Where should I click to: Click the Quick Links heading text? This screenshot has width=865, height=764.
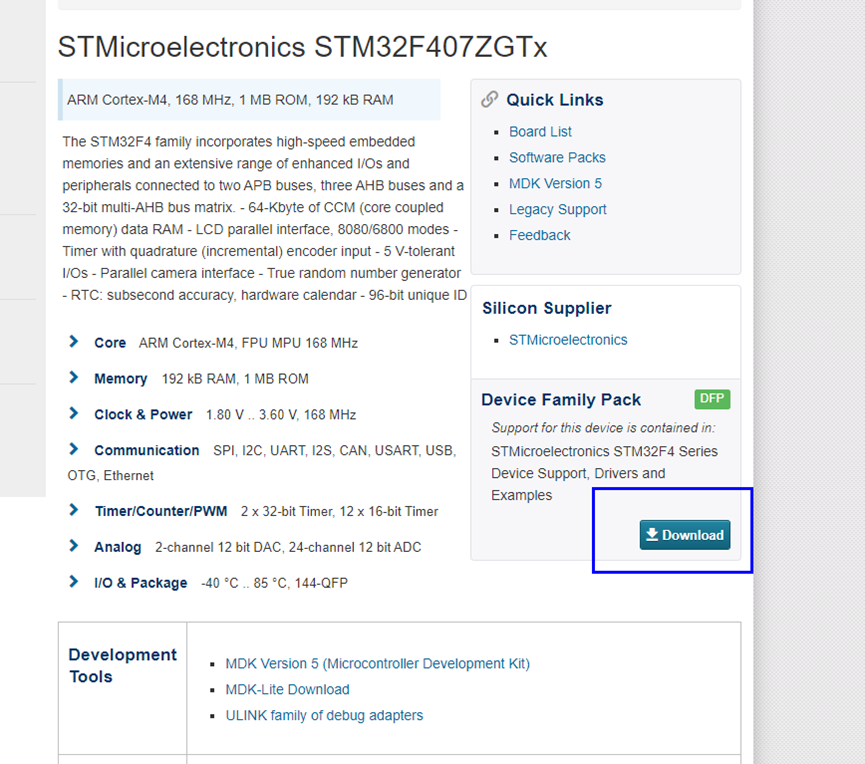[555, 100]
